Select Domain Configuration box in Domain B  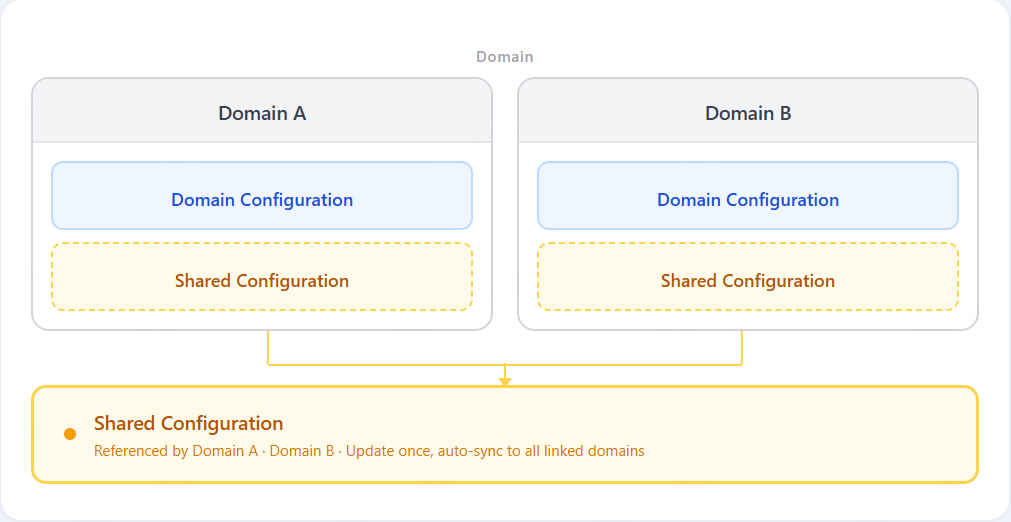pyautogui.click(x=748, y=196)
